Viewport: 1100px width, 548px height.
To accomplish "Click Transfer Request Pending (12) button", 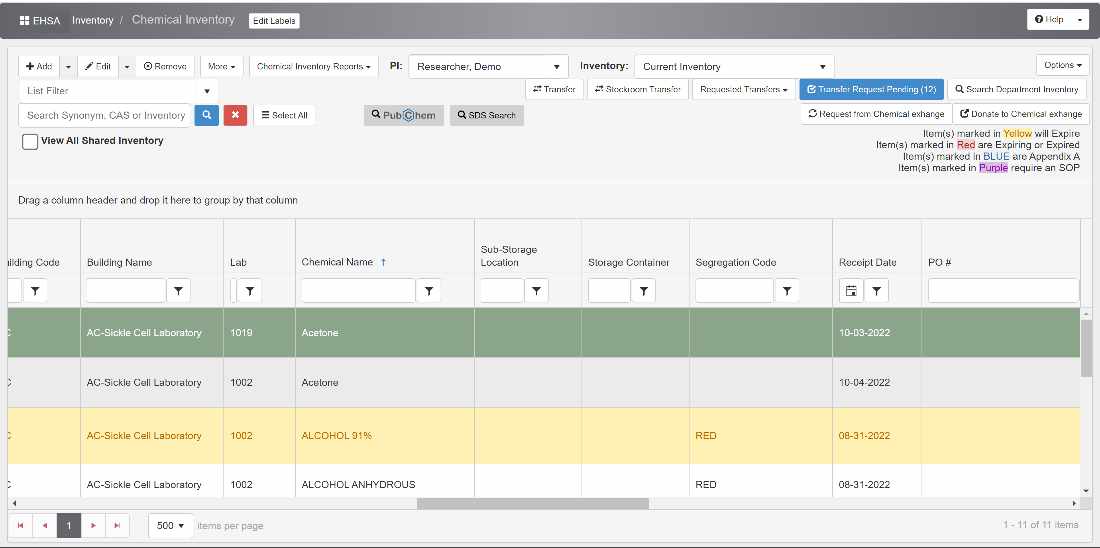I will pyautogui.click(x=871, y=90).
